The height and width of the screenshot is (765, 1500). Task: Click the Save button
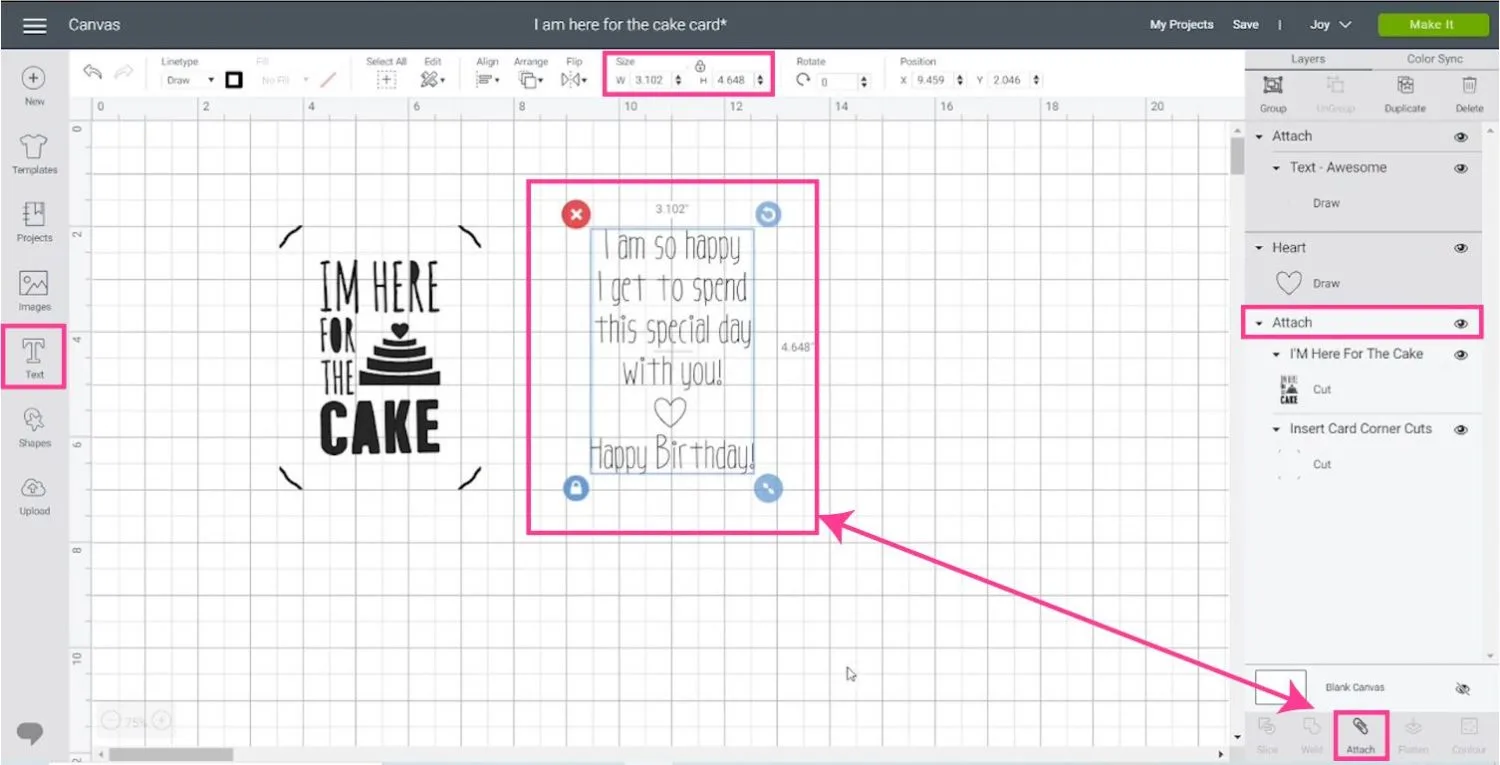click(x=1246, y=25)
